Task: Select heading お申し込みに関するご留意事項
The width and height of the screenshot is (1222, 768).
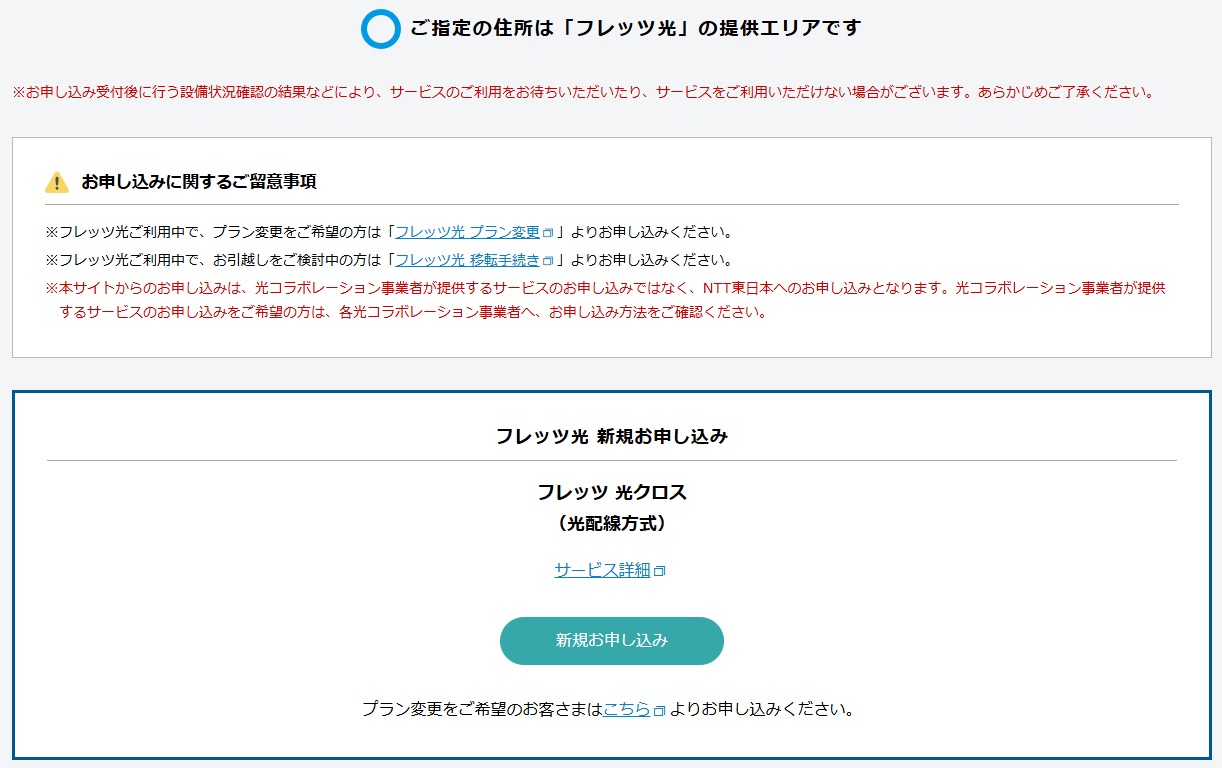Action: (200, 182)
